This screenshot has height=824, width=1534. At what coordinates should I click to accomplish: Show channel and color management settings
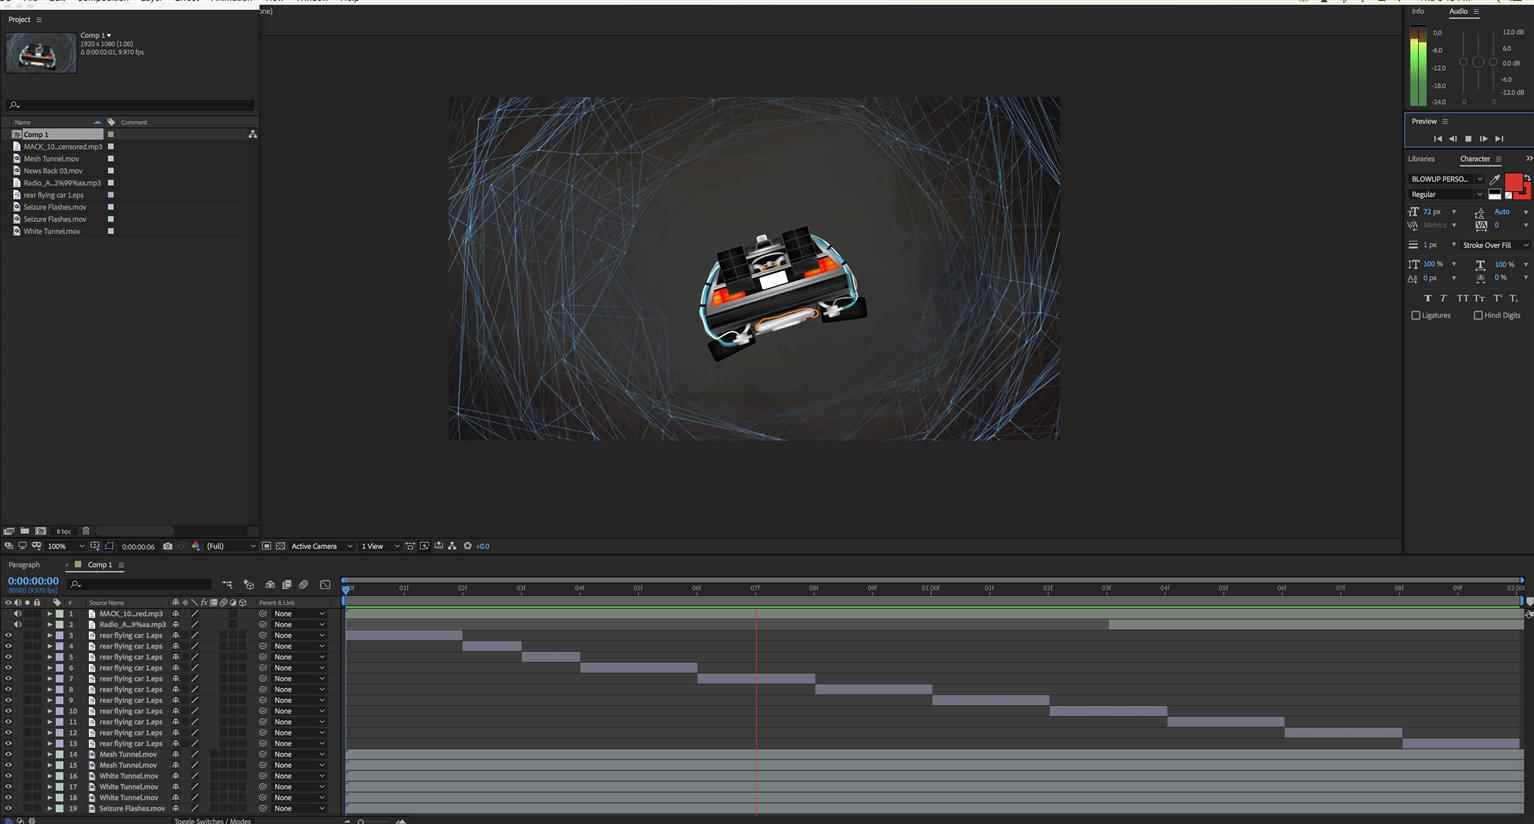coord(196,546)
